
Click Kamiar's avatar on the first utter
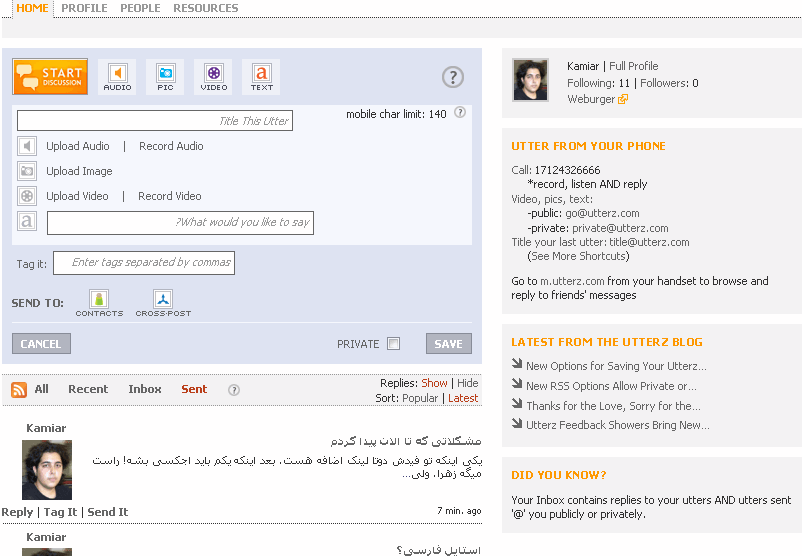pyautogui.click(x=47, y=470)
